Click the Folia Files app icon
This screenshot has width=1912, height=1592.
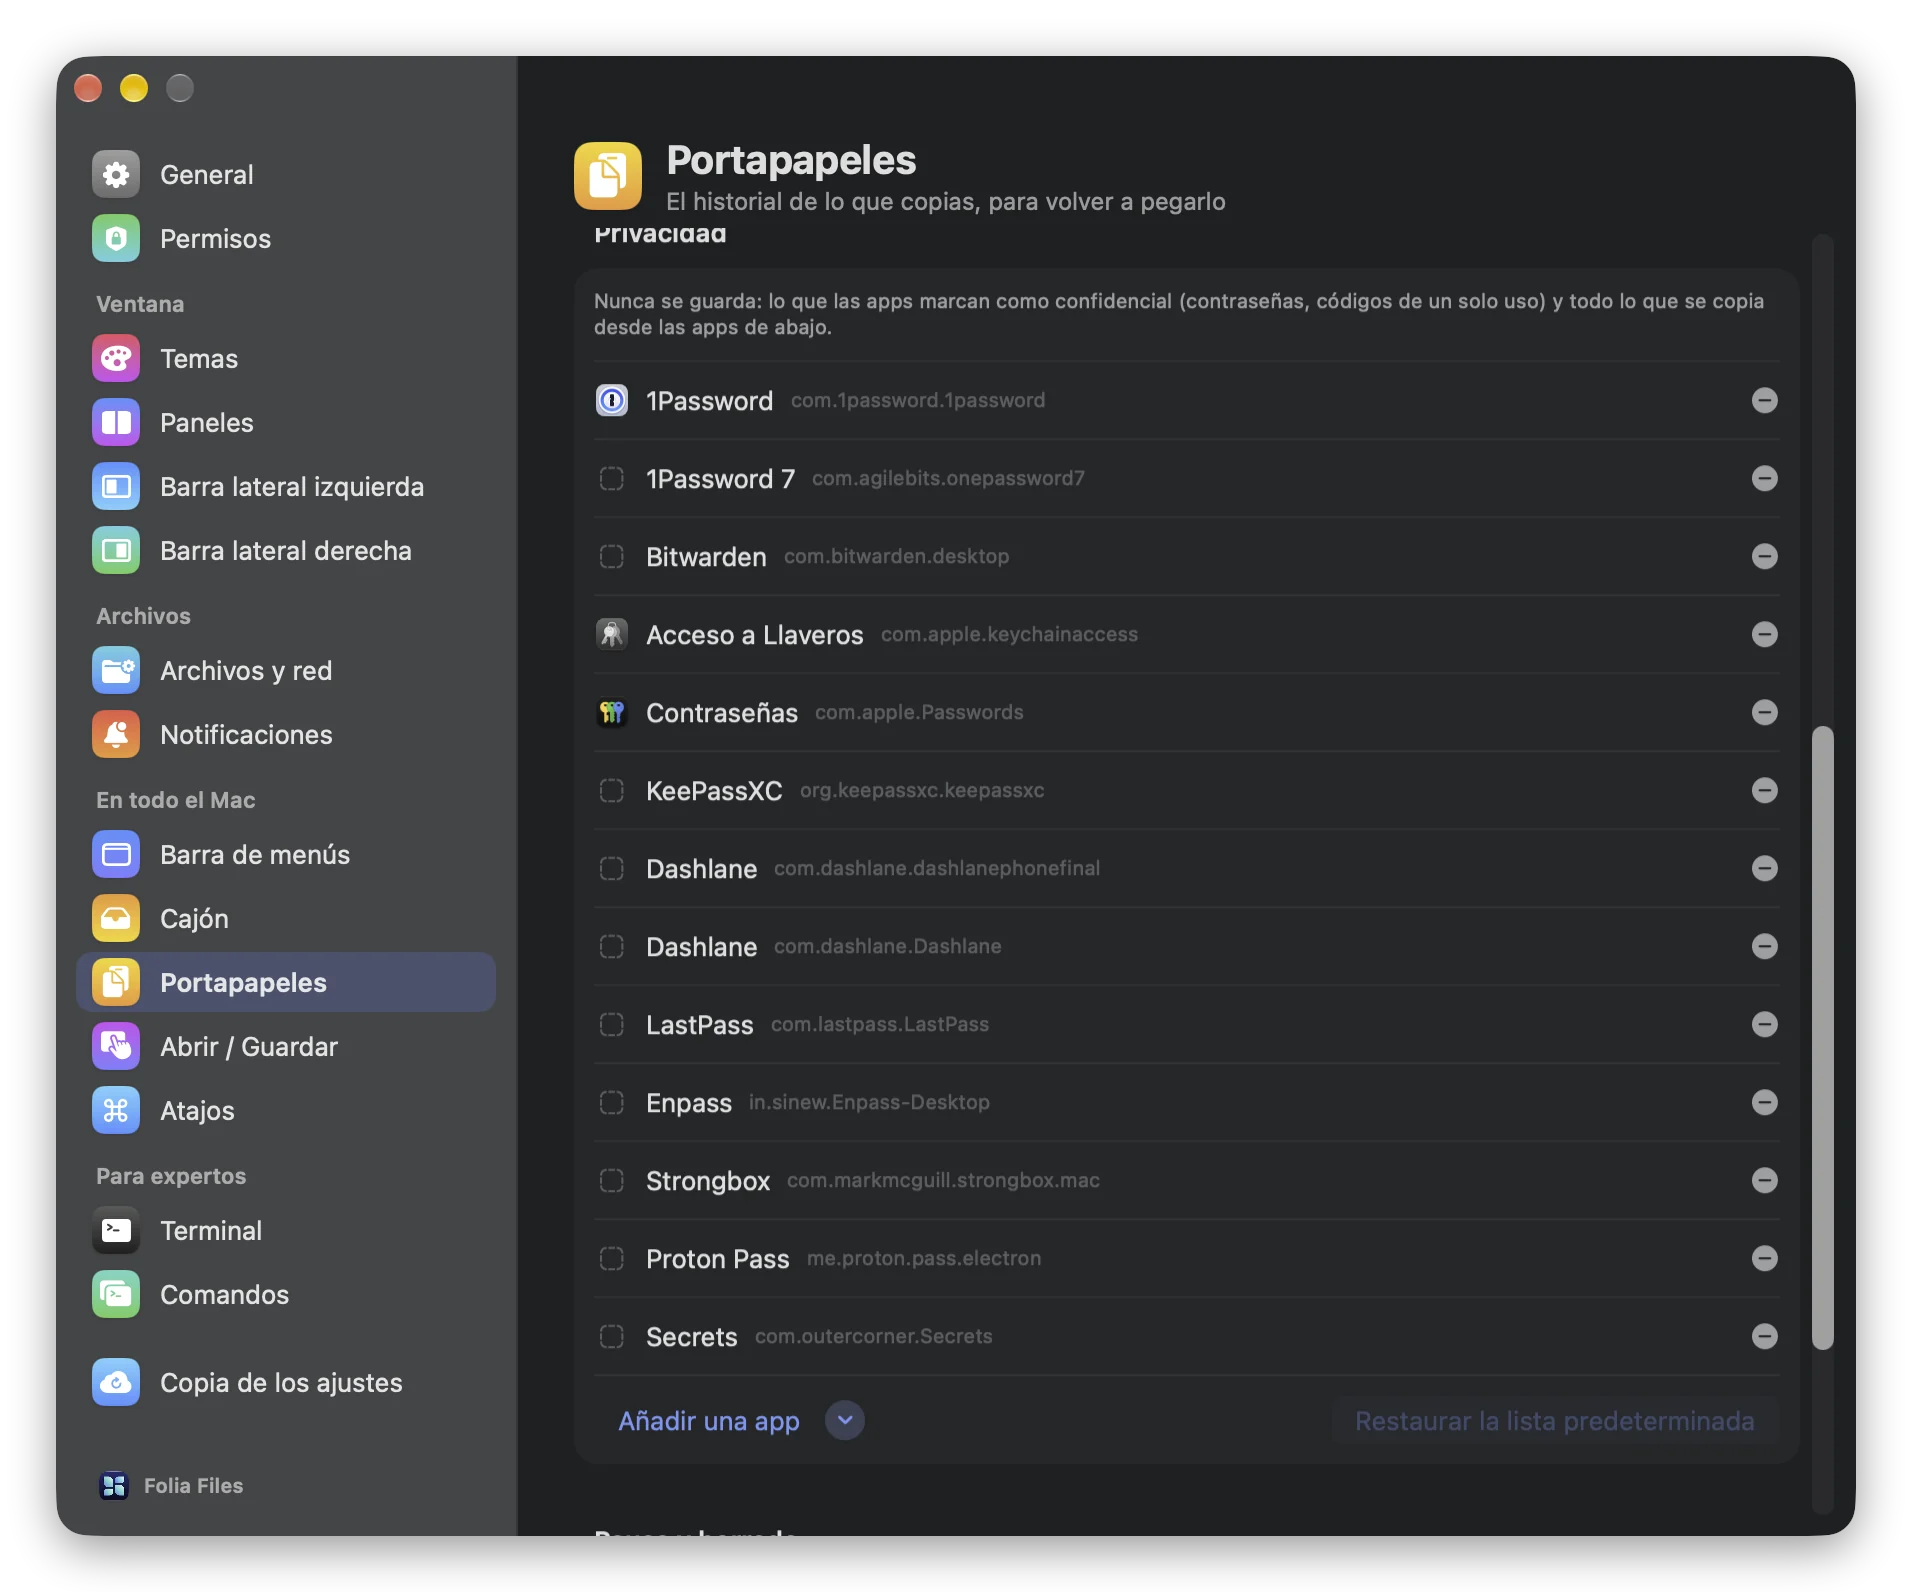pos(114,1486)
